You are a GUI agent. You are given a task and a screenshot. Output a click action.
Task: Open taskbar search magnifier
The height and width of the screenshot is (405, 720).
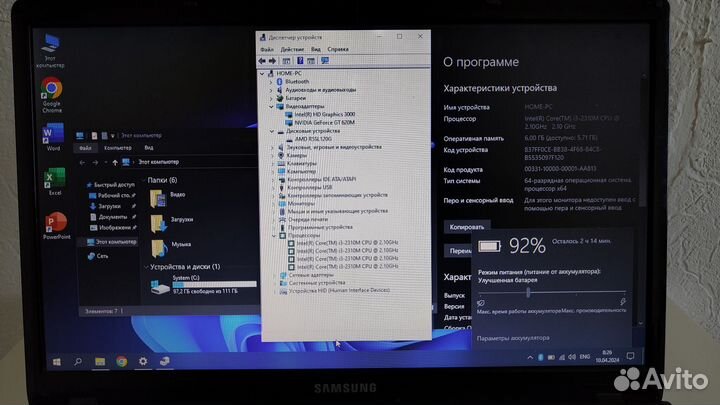(78, 362)
